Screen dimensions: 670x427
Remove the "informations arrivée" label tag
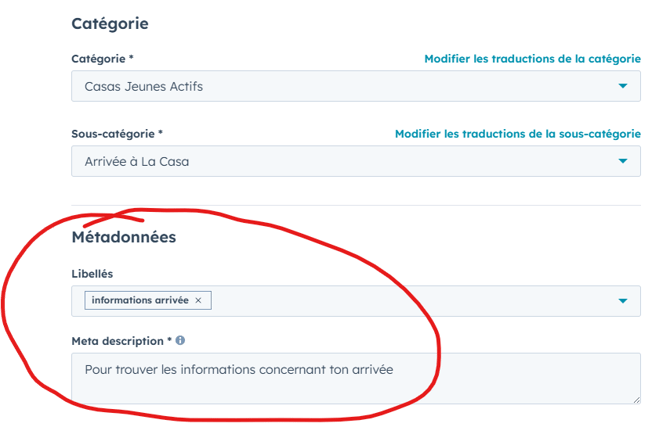[x=198, y=300]
